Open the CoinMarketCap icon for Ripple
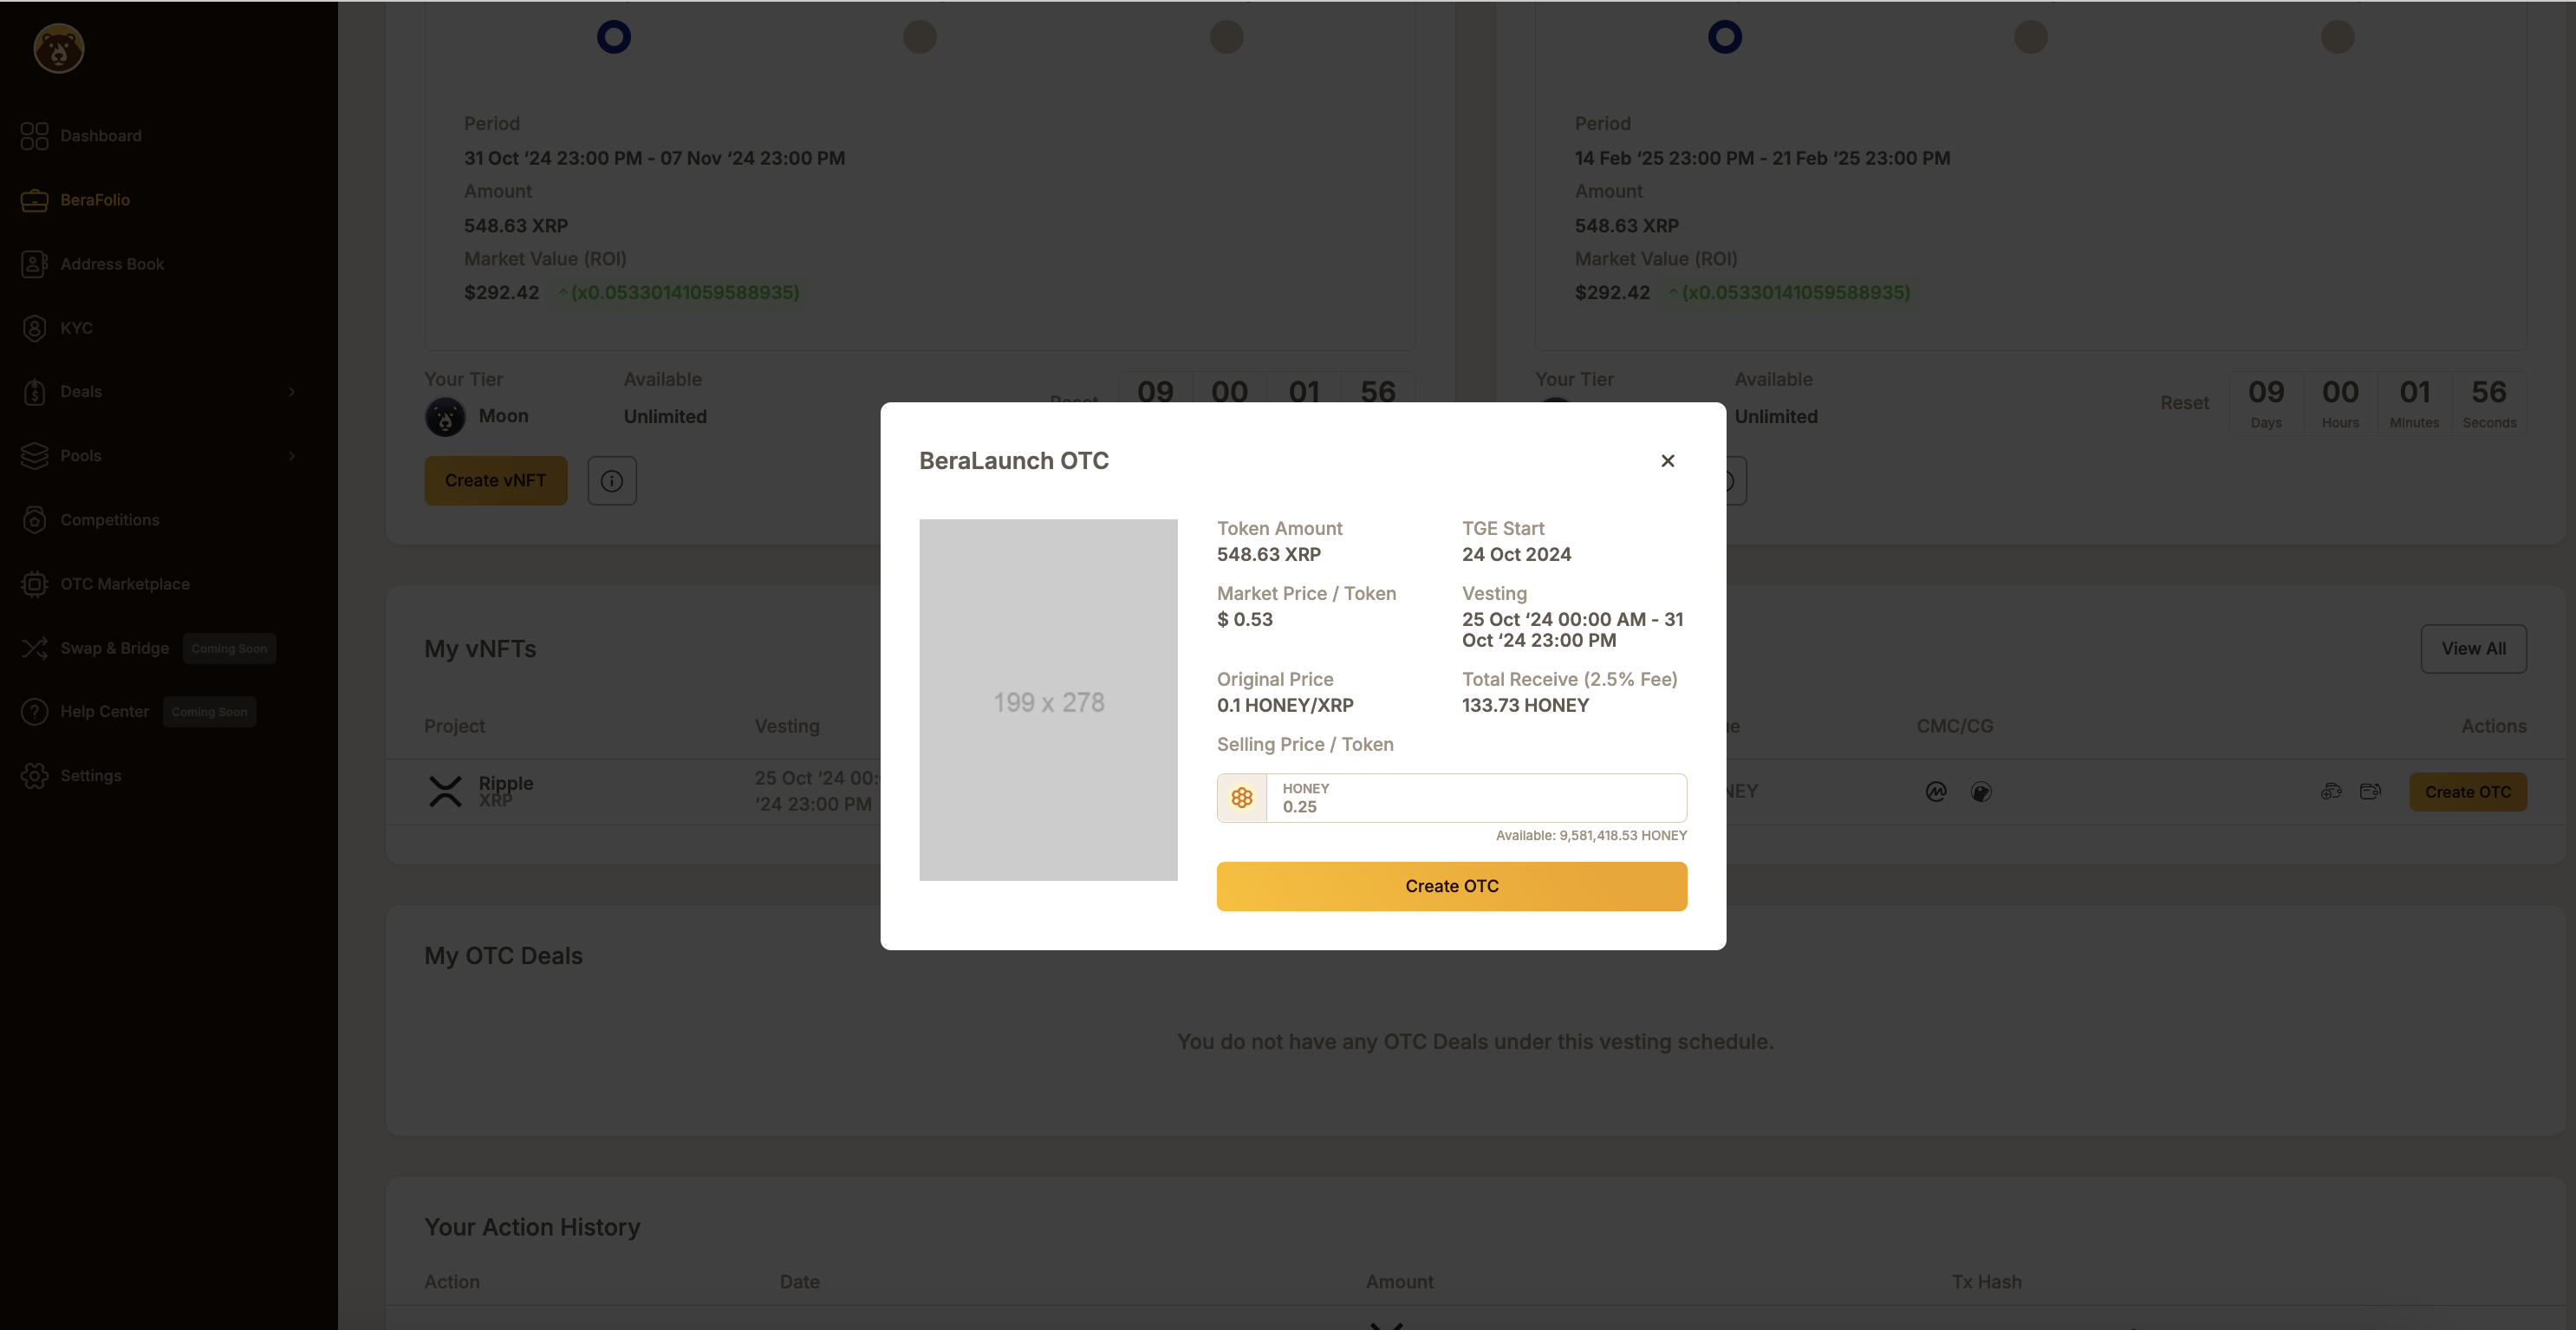 1936,792
